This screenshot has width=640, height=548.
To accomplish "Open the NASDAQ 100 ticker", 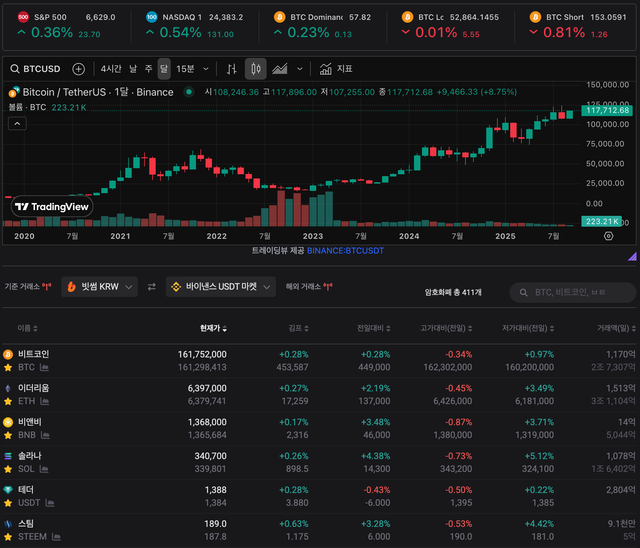I will coord(195,25).
